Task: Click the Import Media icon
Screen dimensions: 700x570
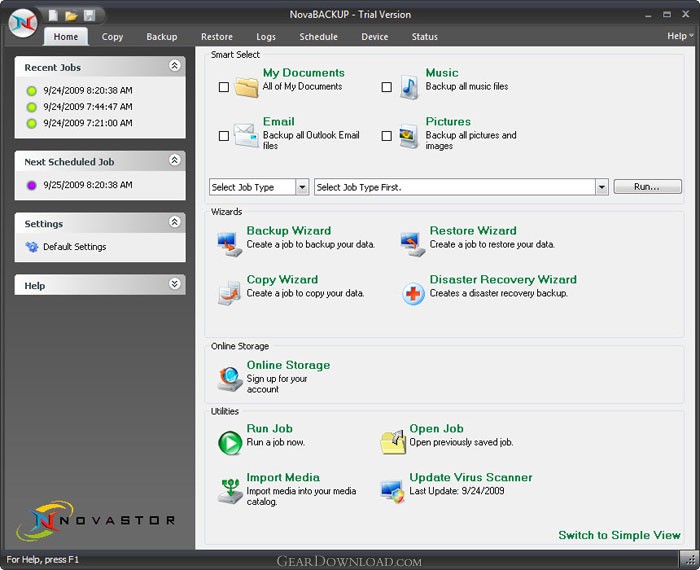Action: [230, 491]
